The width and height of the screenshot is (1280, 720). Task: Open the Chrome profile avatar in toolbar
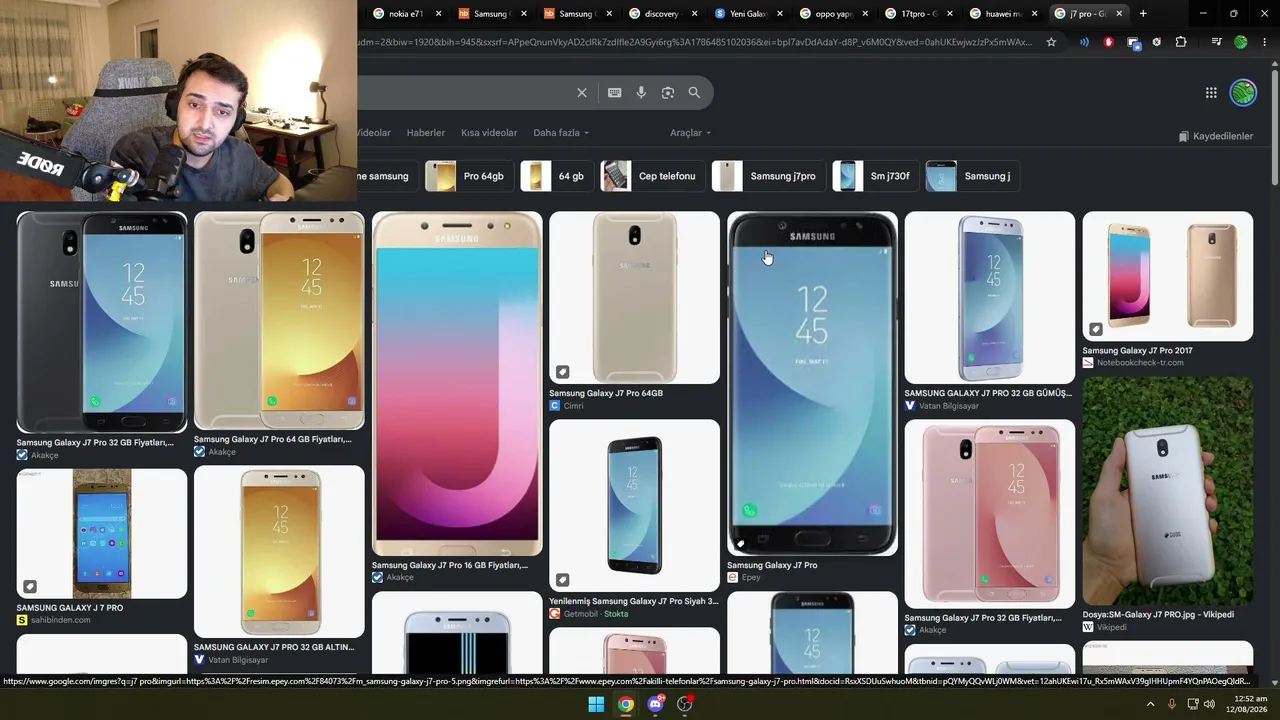coord(1241,42)
